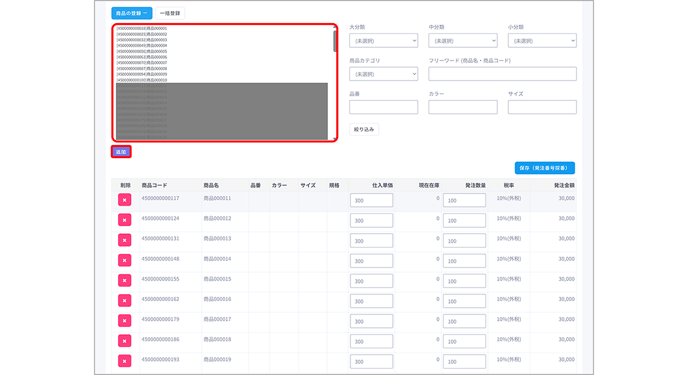Click the 商品名 column header
This screenshot has width=688, height=375.
click(211, 186)
